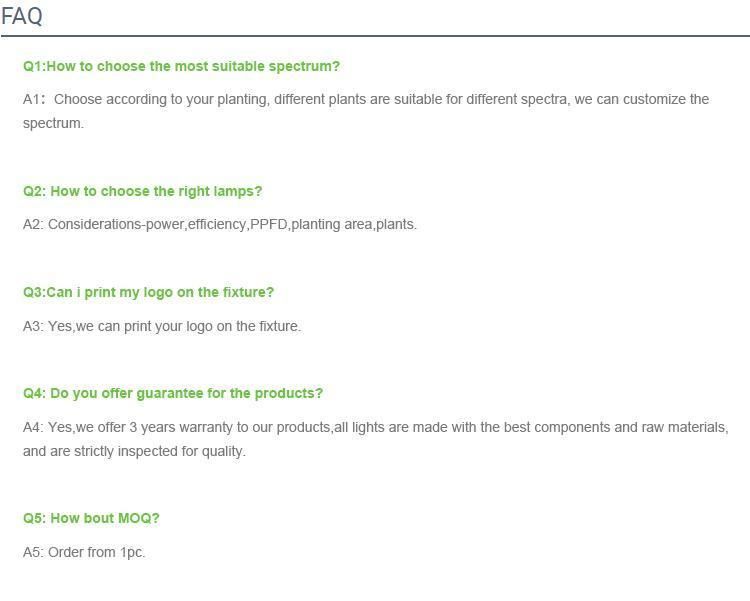Select Q5 asking about MOQ
The width and height of the screenshot is (750, 601).
[91, 518]
